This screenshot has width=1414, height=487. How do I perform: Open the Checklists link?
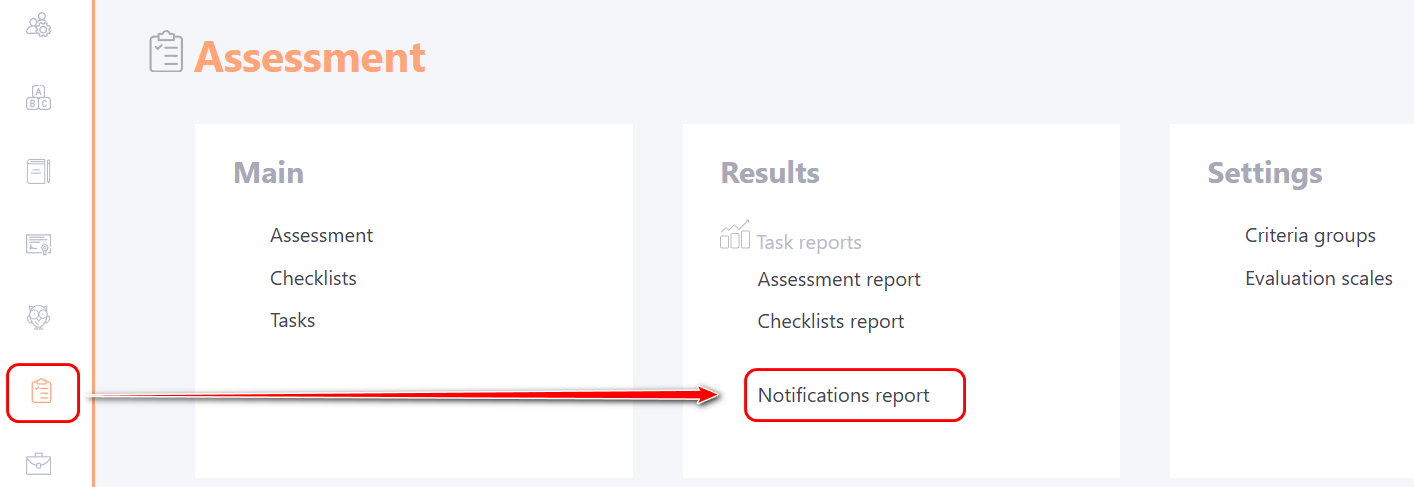[x=313, y=278]
